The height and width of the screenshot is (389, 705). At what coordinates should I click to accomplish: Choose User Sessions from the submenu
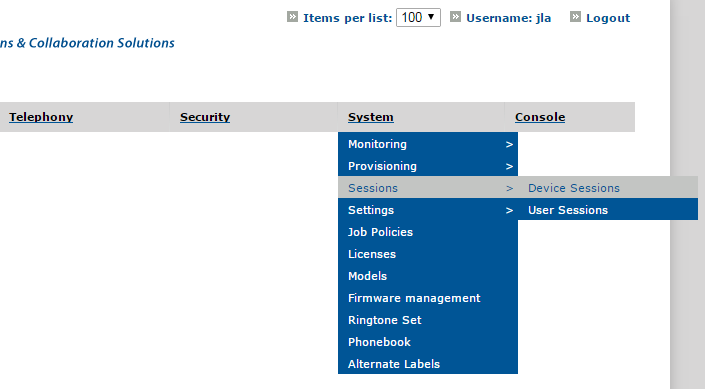point(608,210)
